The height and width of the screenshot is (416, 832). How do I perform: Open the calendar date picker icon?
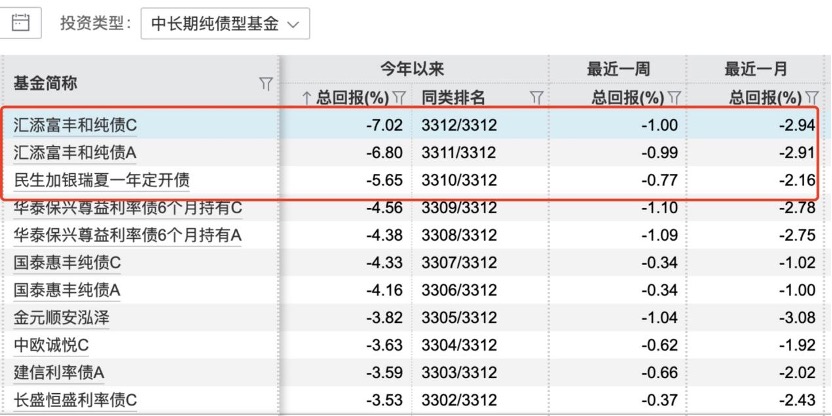(x=20, y=22)
